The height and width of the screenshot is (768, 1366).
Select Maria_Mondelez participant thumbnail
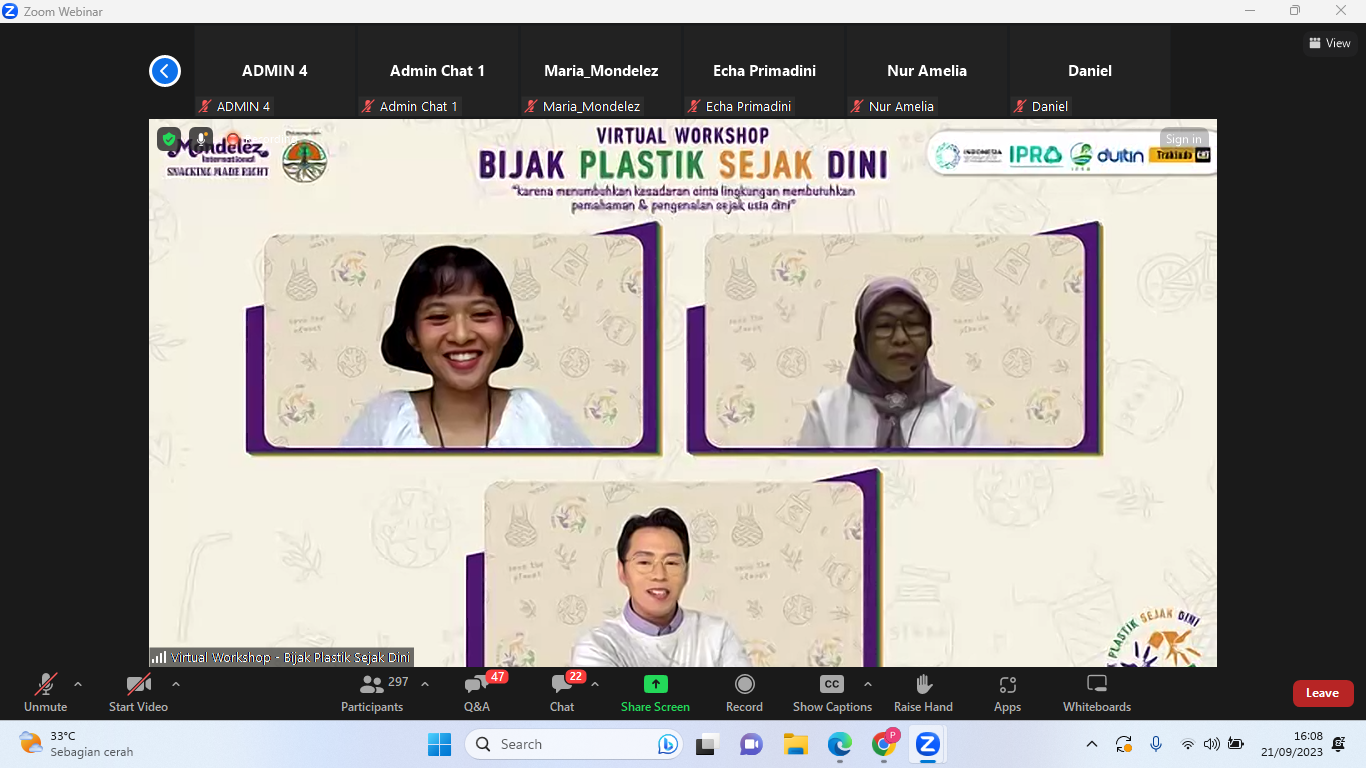601,72
